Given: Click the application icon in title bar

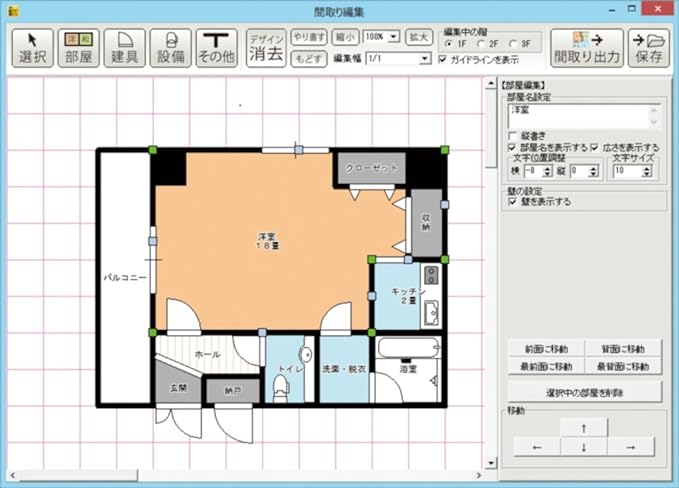Looking at the screenshot, I should (13, 11).
